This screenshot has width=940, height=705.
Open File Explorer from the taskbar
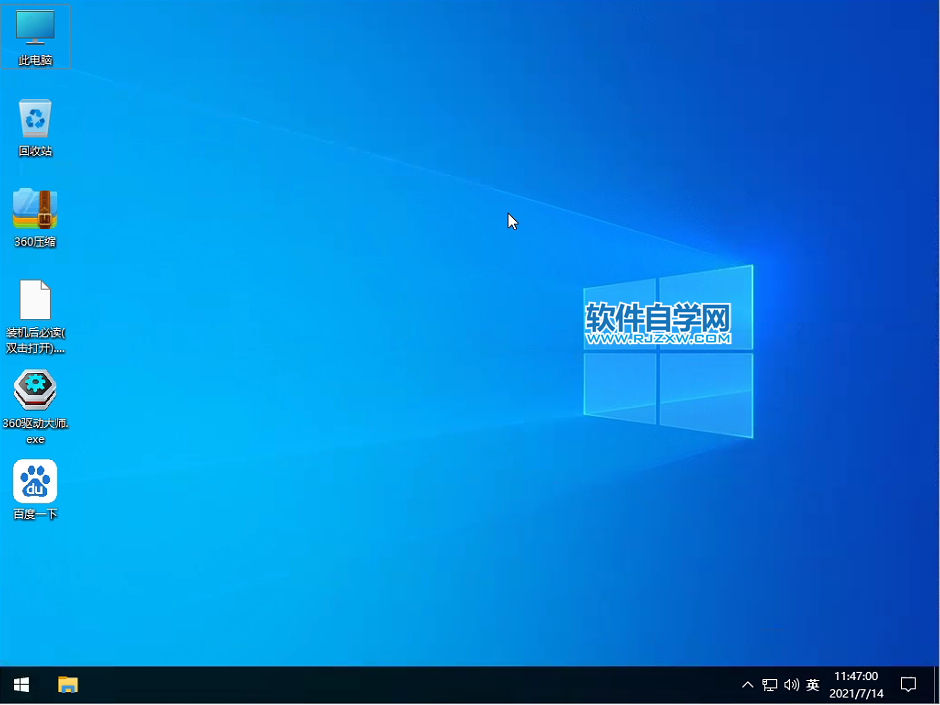68,684
